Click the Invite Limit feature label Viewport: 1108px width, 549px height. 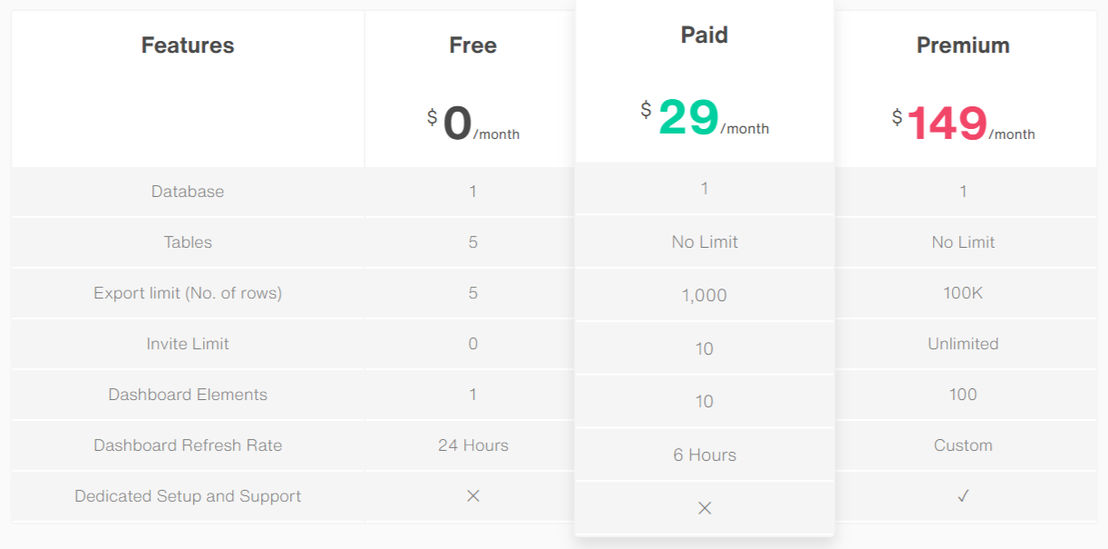point(187,343)
